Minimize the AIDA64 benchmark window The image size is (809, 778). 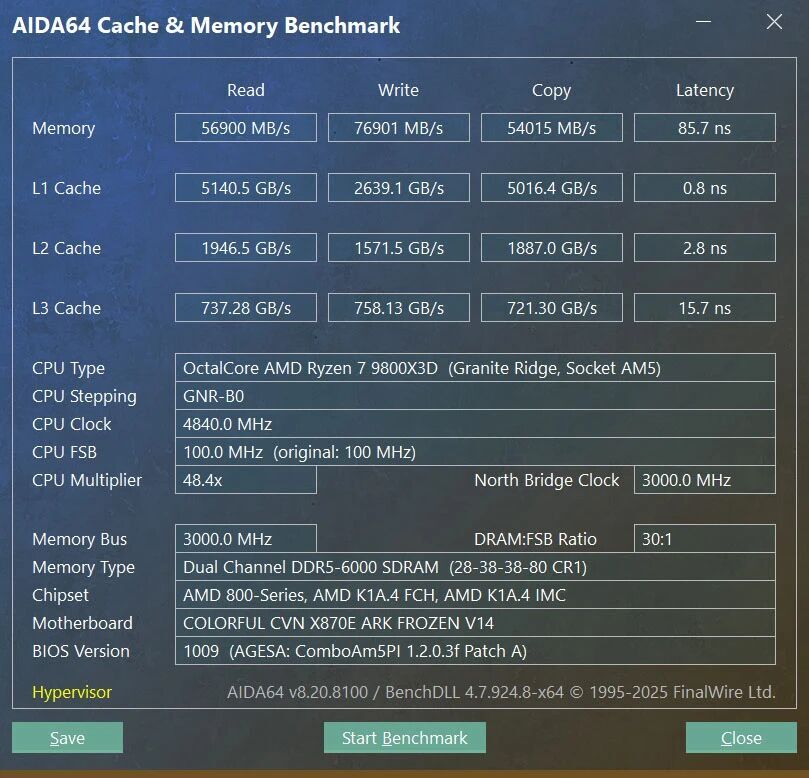click(703, 22)
